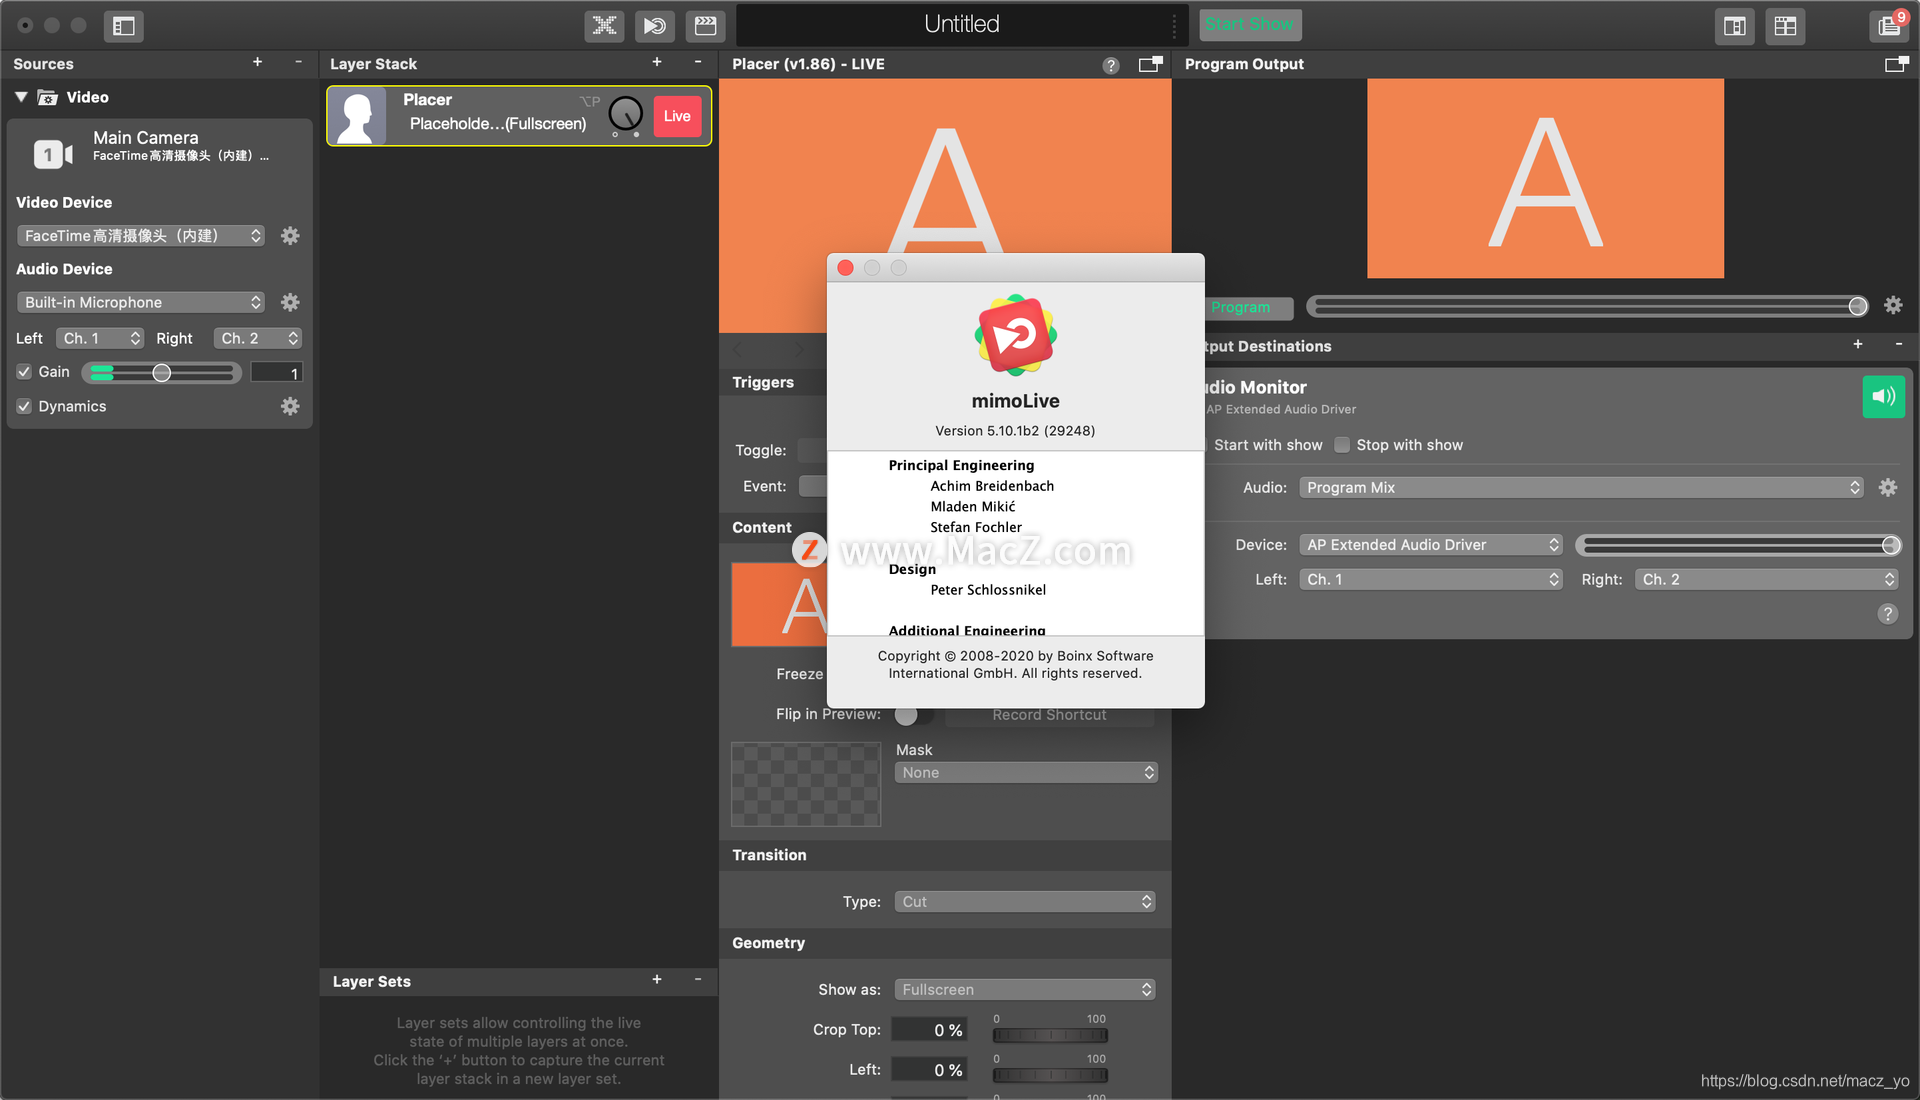Click the clapperboard recording toolbar icon

(x=705, y=26)
